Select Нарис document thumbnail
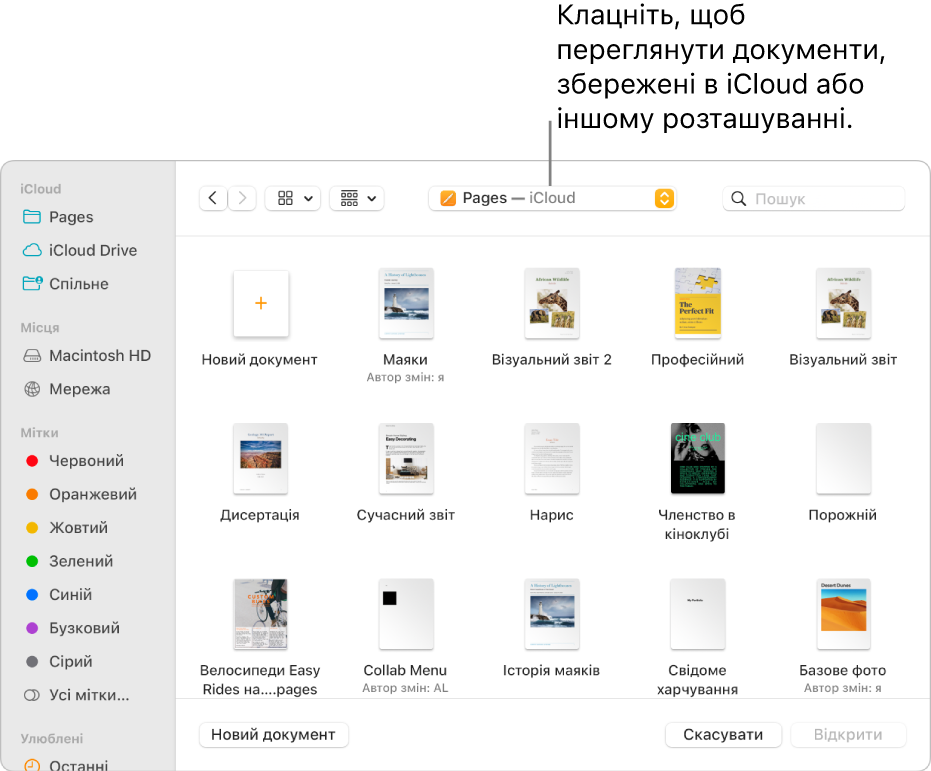This screenshot has height=771, width=931. click(x=552, y=458)
